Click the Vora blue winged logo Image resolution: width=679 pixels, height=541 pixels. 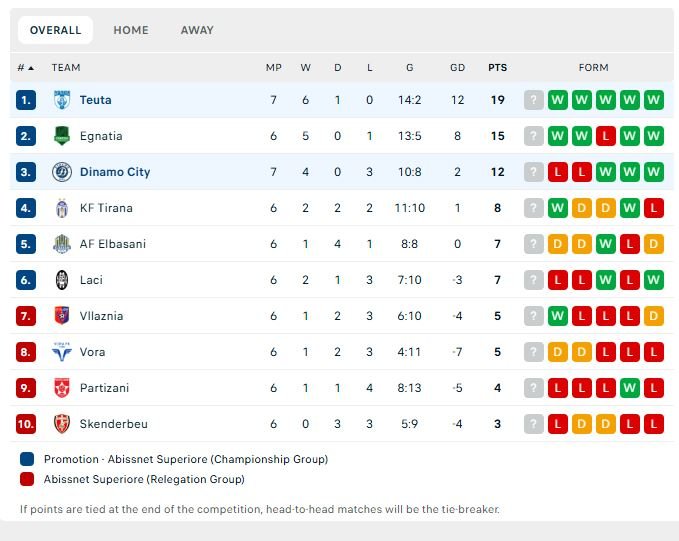click(61, 352)
